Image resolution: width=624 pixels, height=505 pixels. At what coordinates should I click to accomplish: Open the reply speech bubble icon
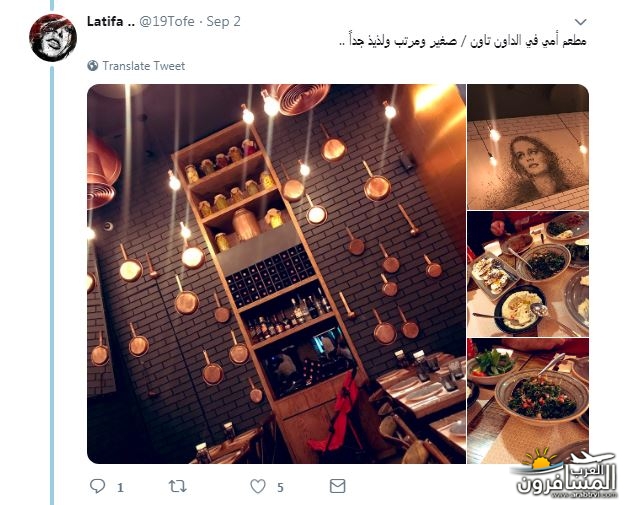tap(98, 486)
